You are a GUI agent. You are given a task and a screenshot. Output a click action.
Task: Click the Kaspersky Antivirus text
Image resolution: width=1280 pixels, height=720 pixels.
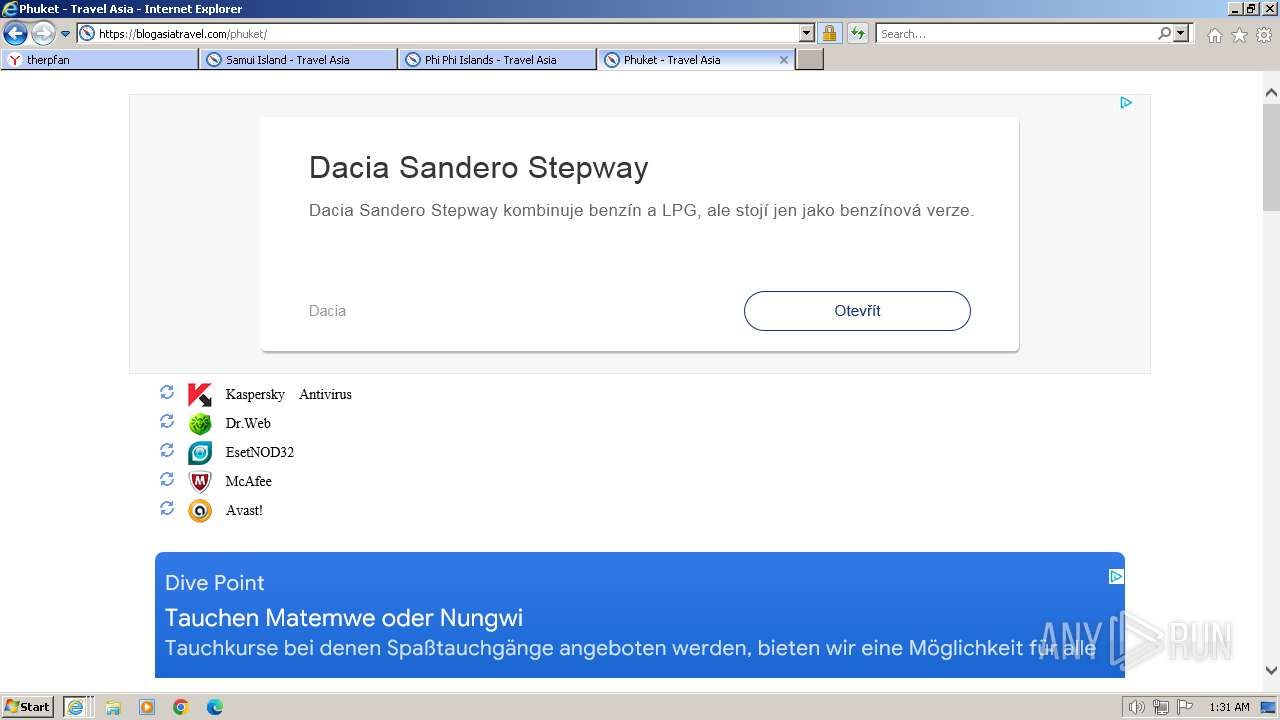(288, 395)
